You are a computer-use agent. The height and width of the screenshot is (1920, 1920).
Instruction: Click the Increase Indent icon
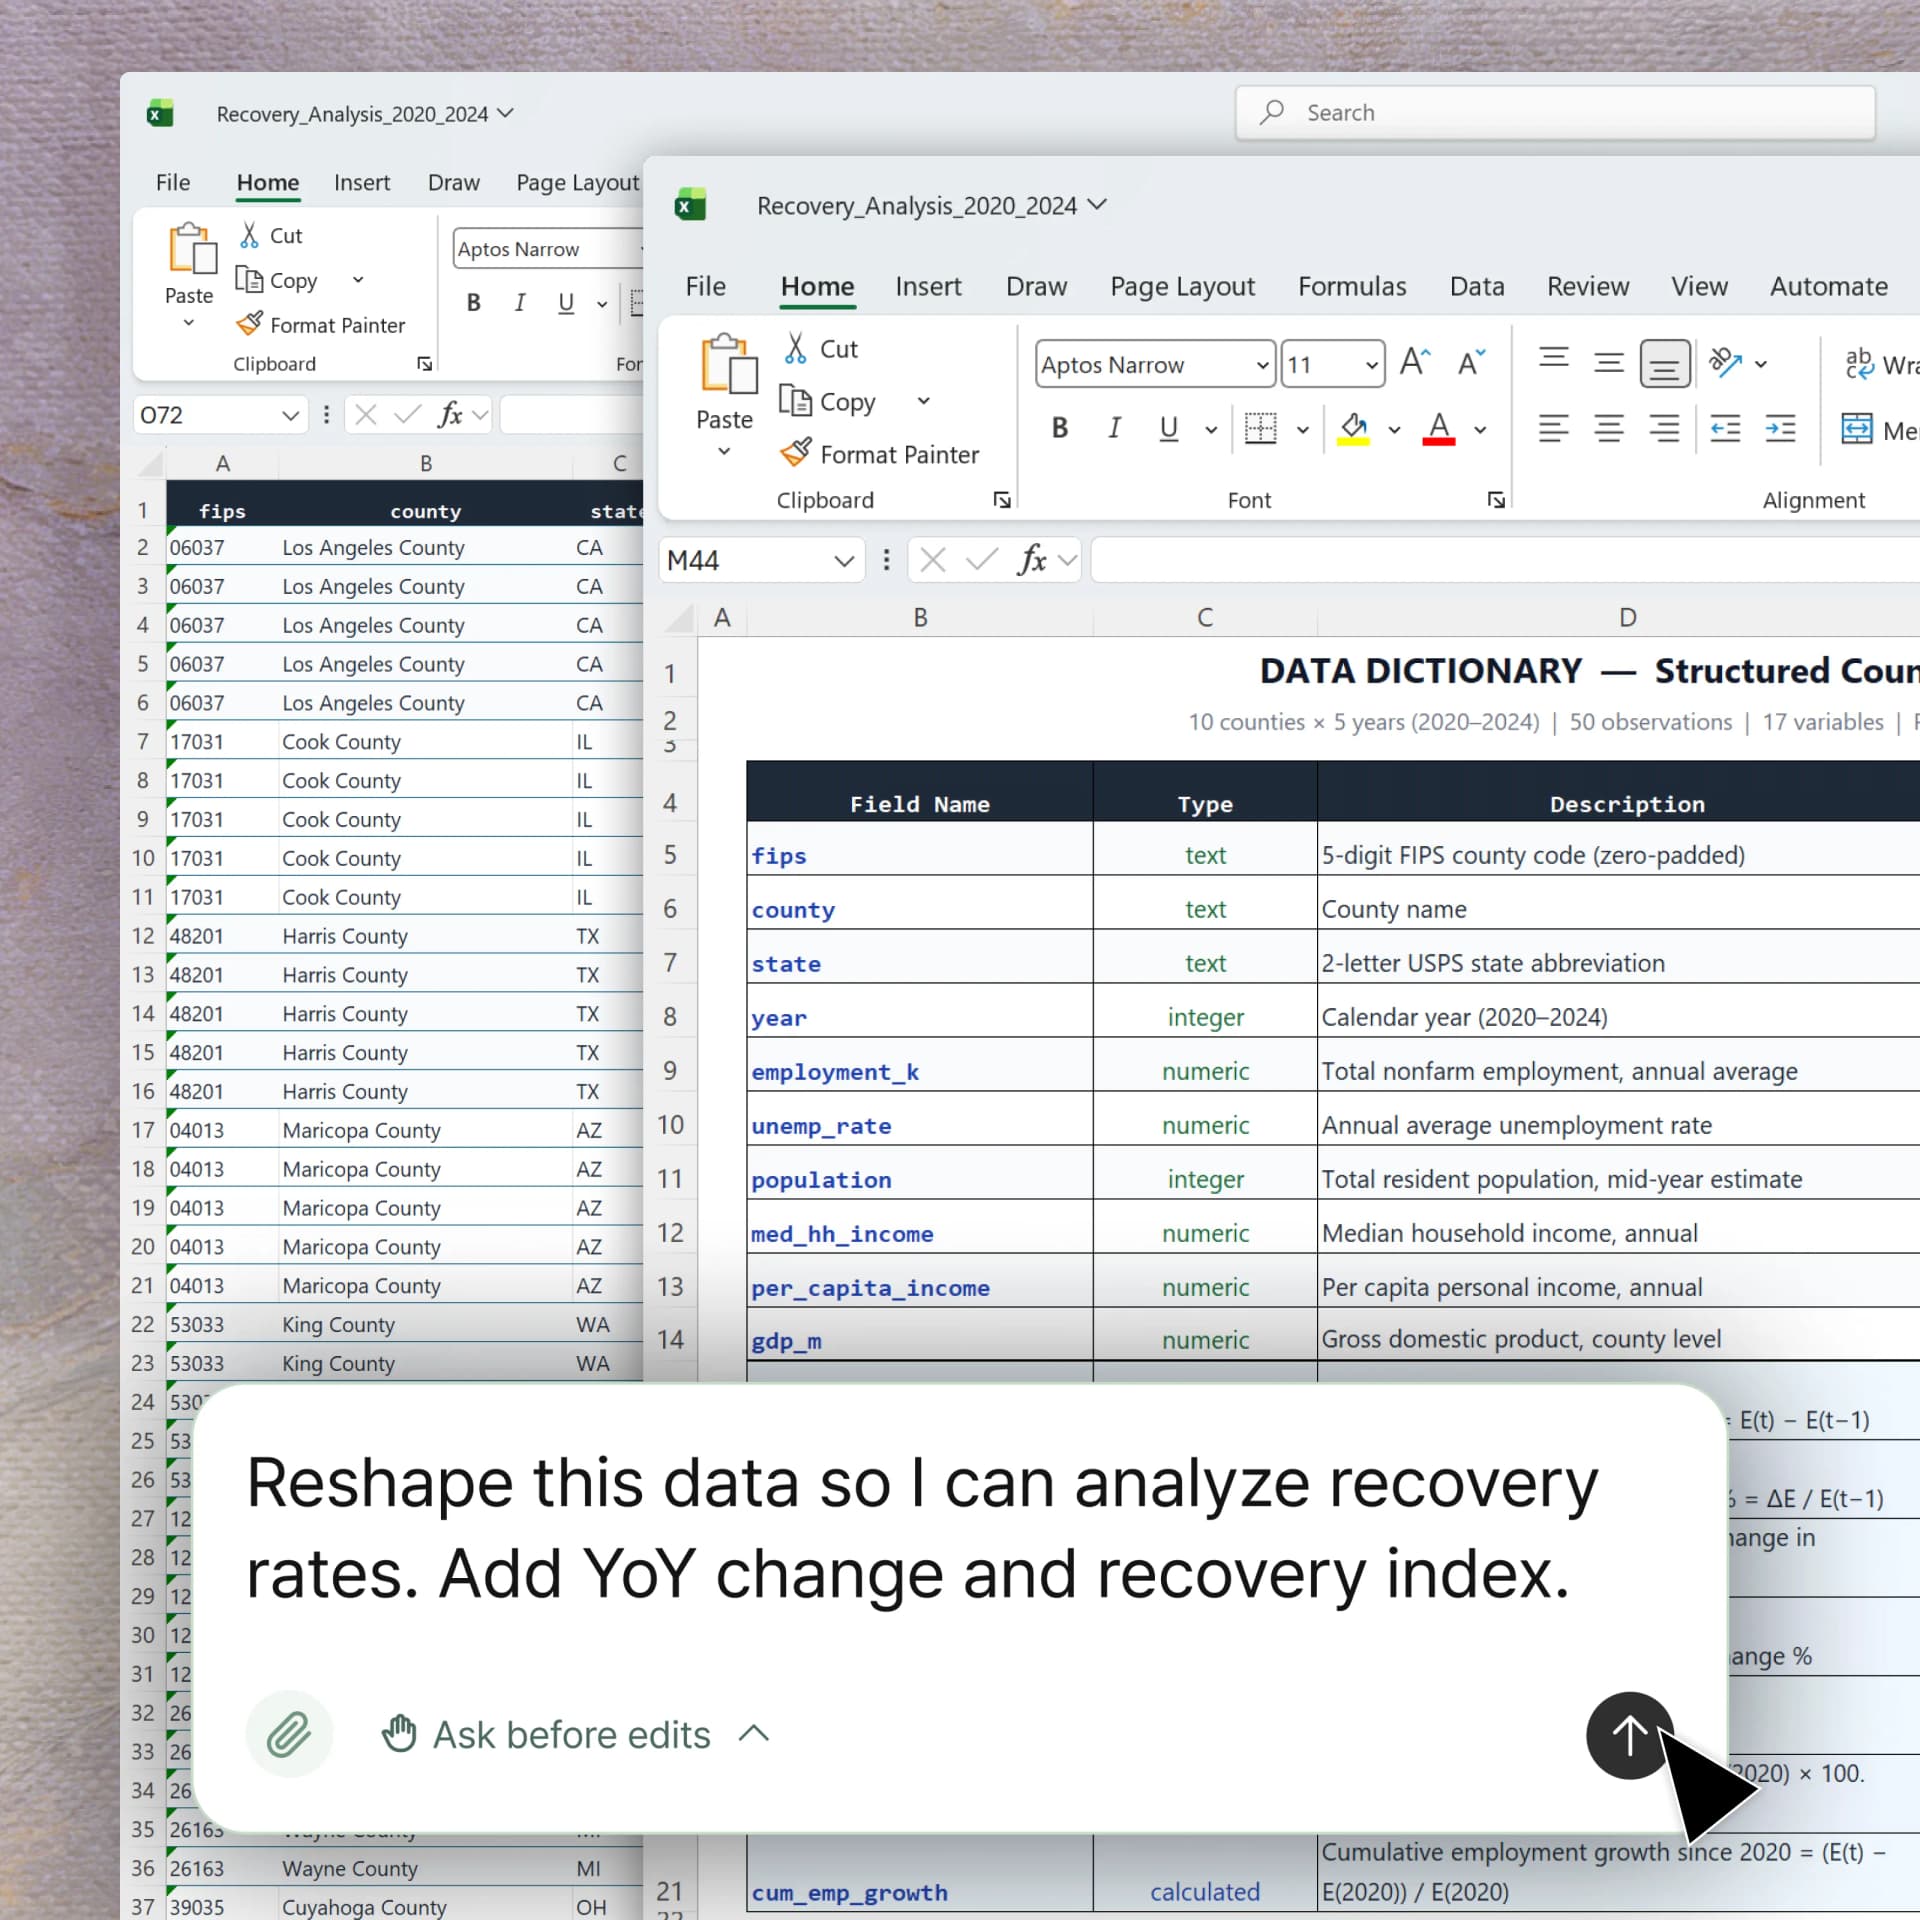(1781, 429)
